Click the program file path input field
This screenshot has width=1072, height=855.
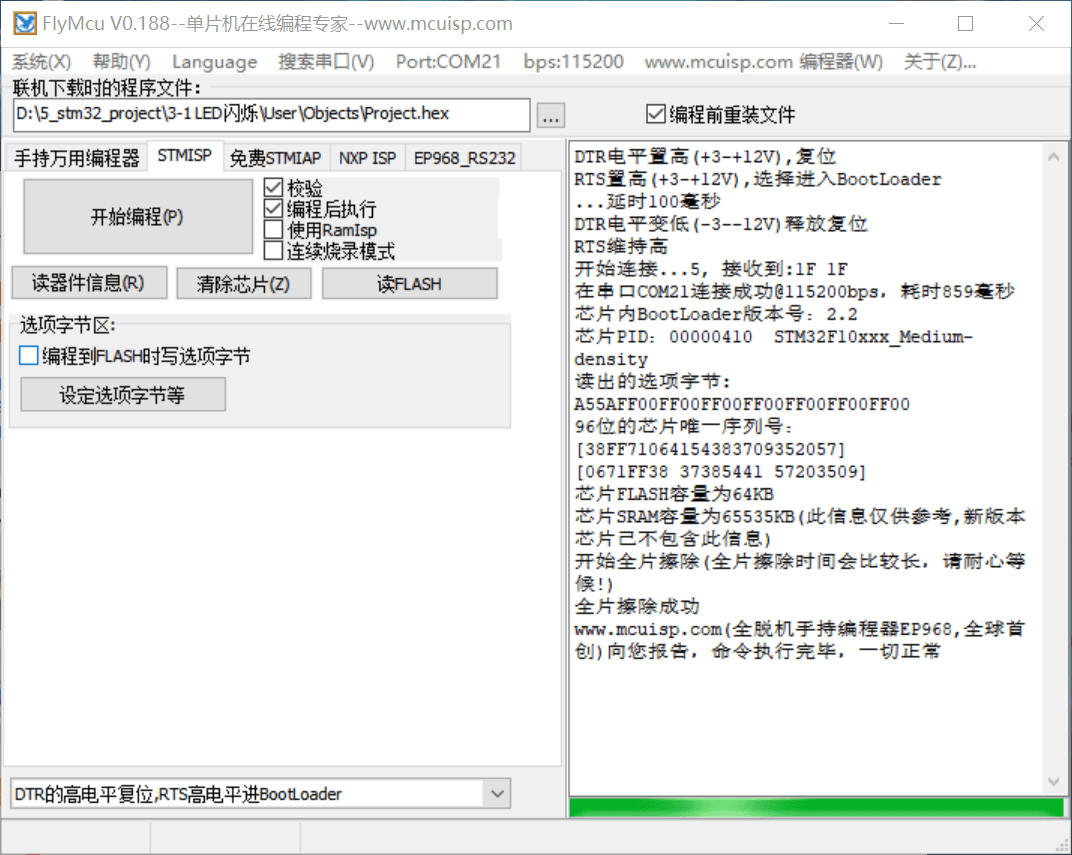pyautogui.click(x=272, y=114)
